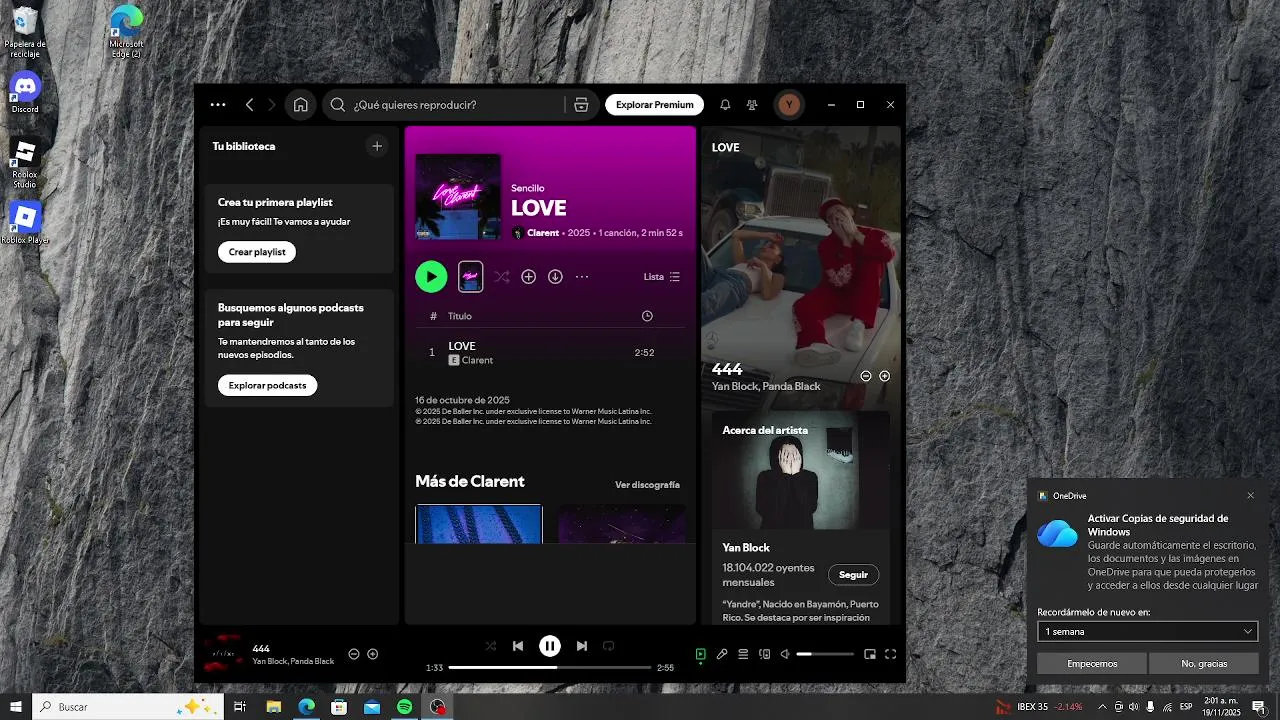The height and width of the screenshot is (720, 1280).
Task: Click the minus icon in bottom player bar
Action: (x=354, y=654)
